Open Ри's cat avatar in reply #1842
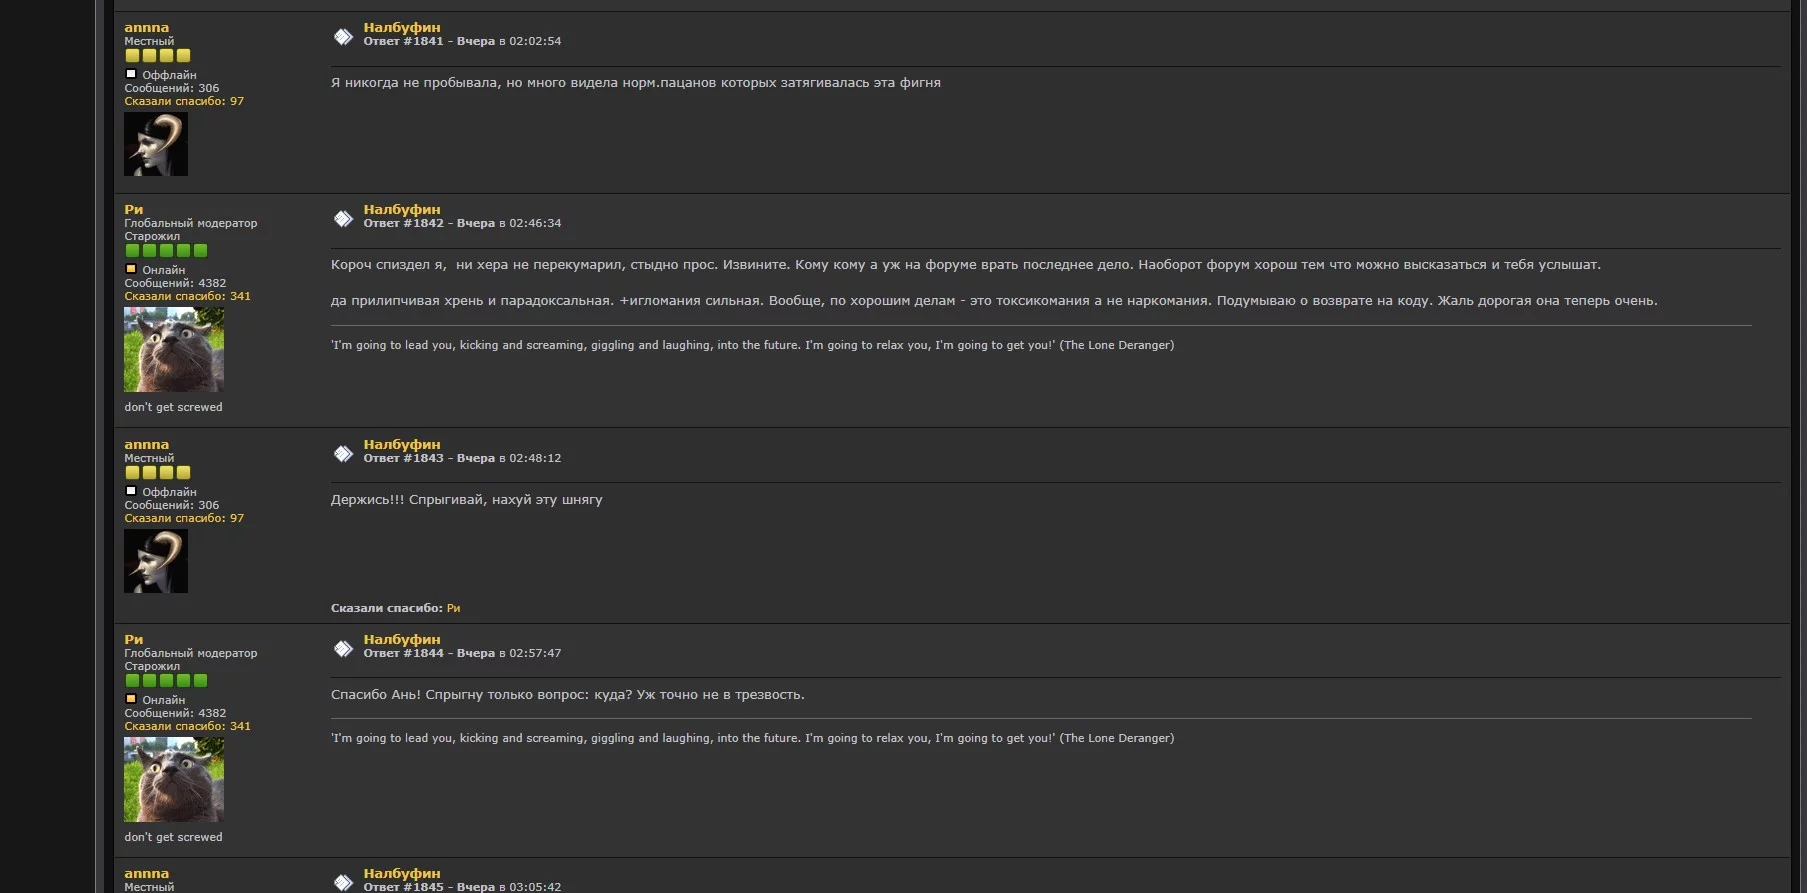The height and width of the screenshot is (893, 1807). point(174,350)
